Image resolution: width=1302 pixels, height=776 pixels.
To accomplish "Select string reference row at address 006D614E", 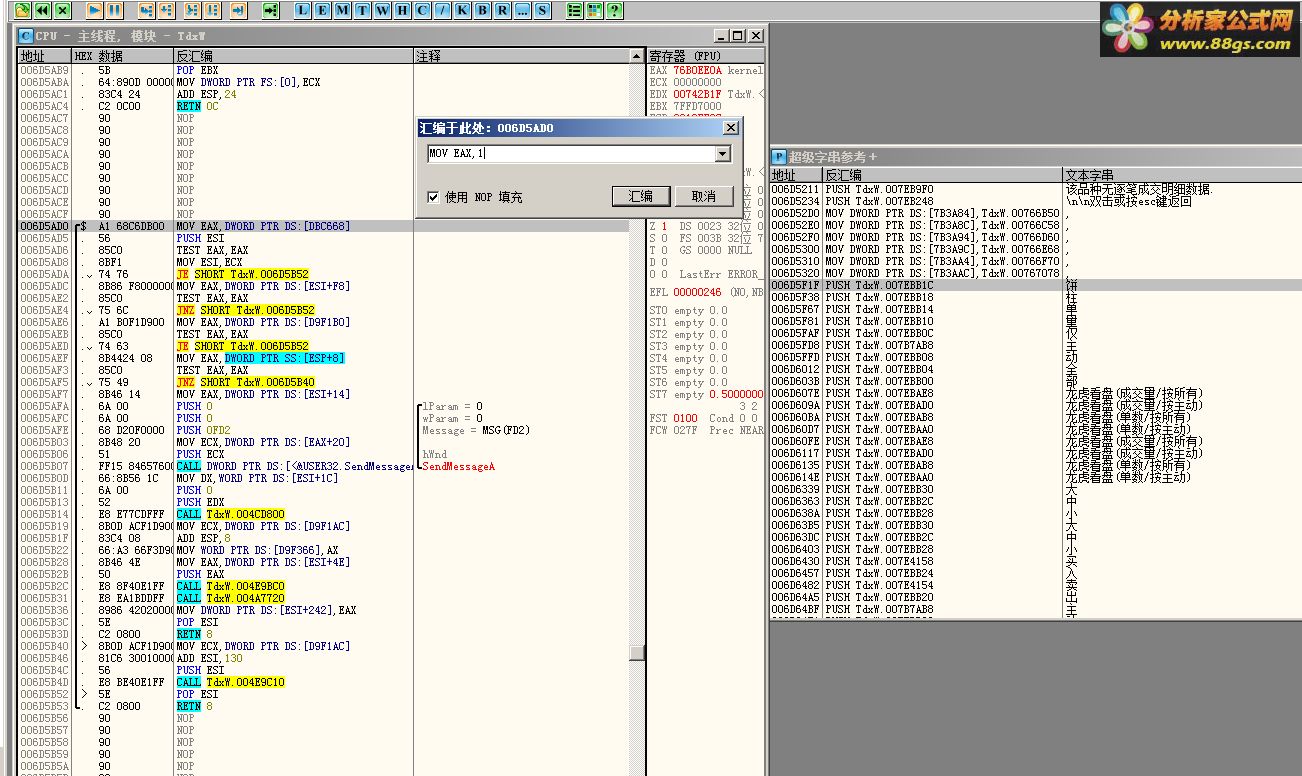I will pyautogui.click(x=1035, y=477).
